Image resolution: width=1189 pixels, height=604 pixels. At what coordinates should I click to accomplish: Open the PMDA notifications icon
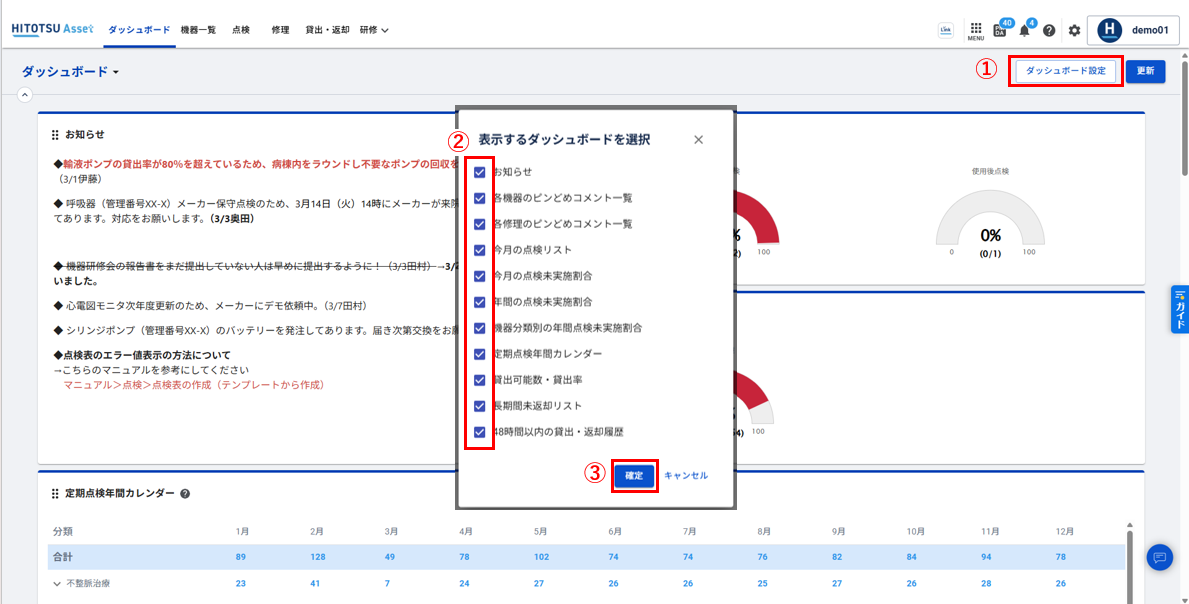click(1000, 31)
